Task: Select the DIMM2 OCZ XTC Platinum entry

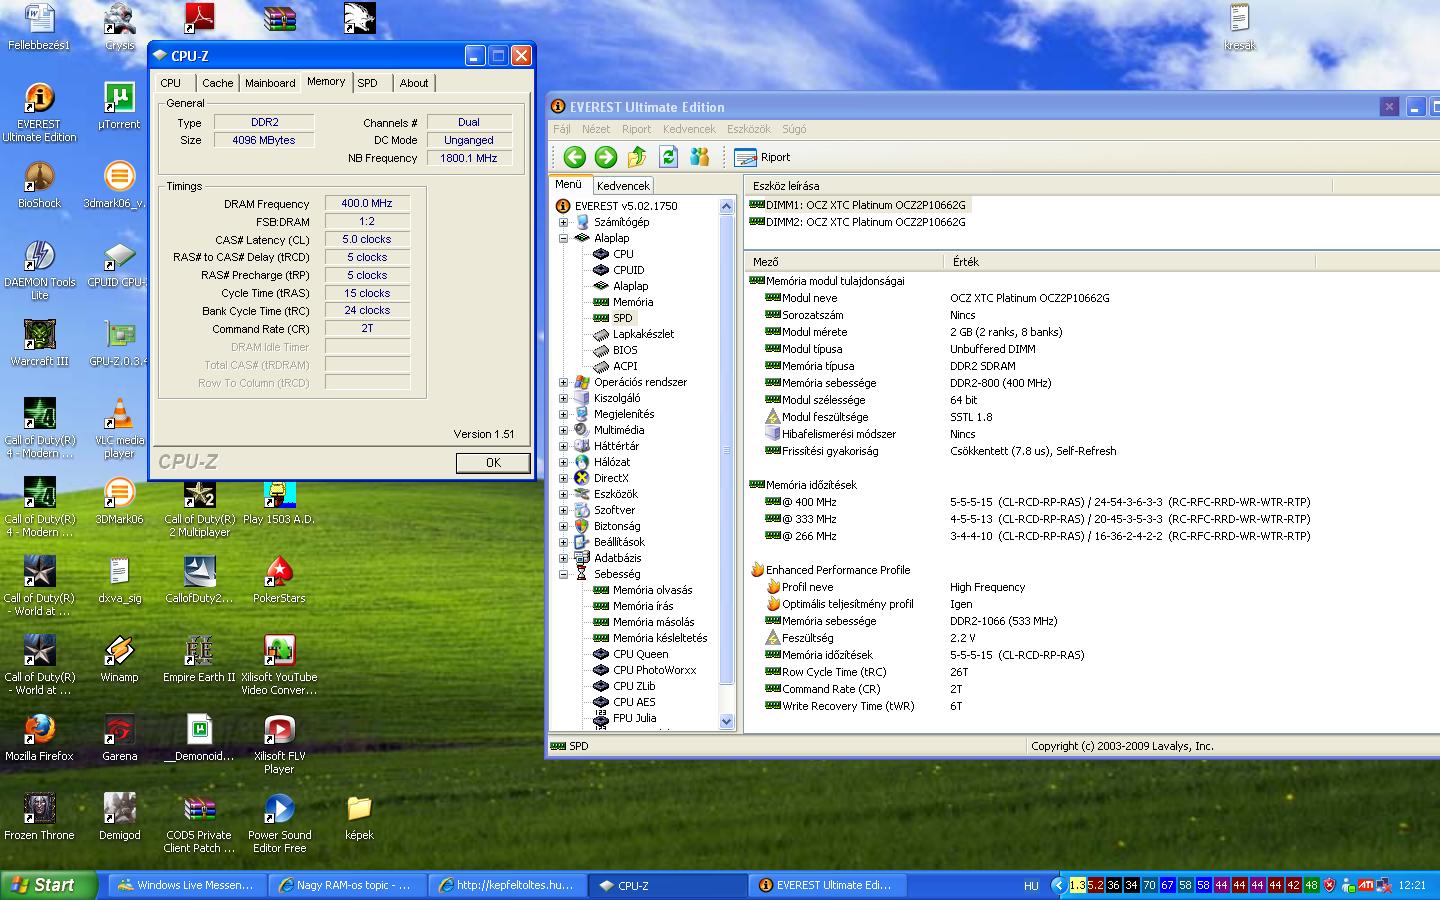Action: [x=858, y=222]
